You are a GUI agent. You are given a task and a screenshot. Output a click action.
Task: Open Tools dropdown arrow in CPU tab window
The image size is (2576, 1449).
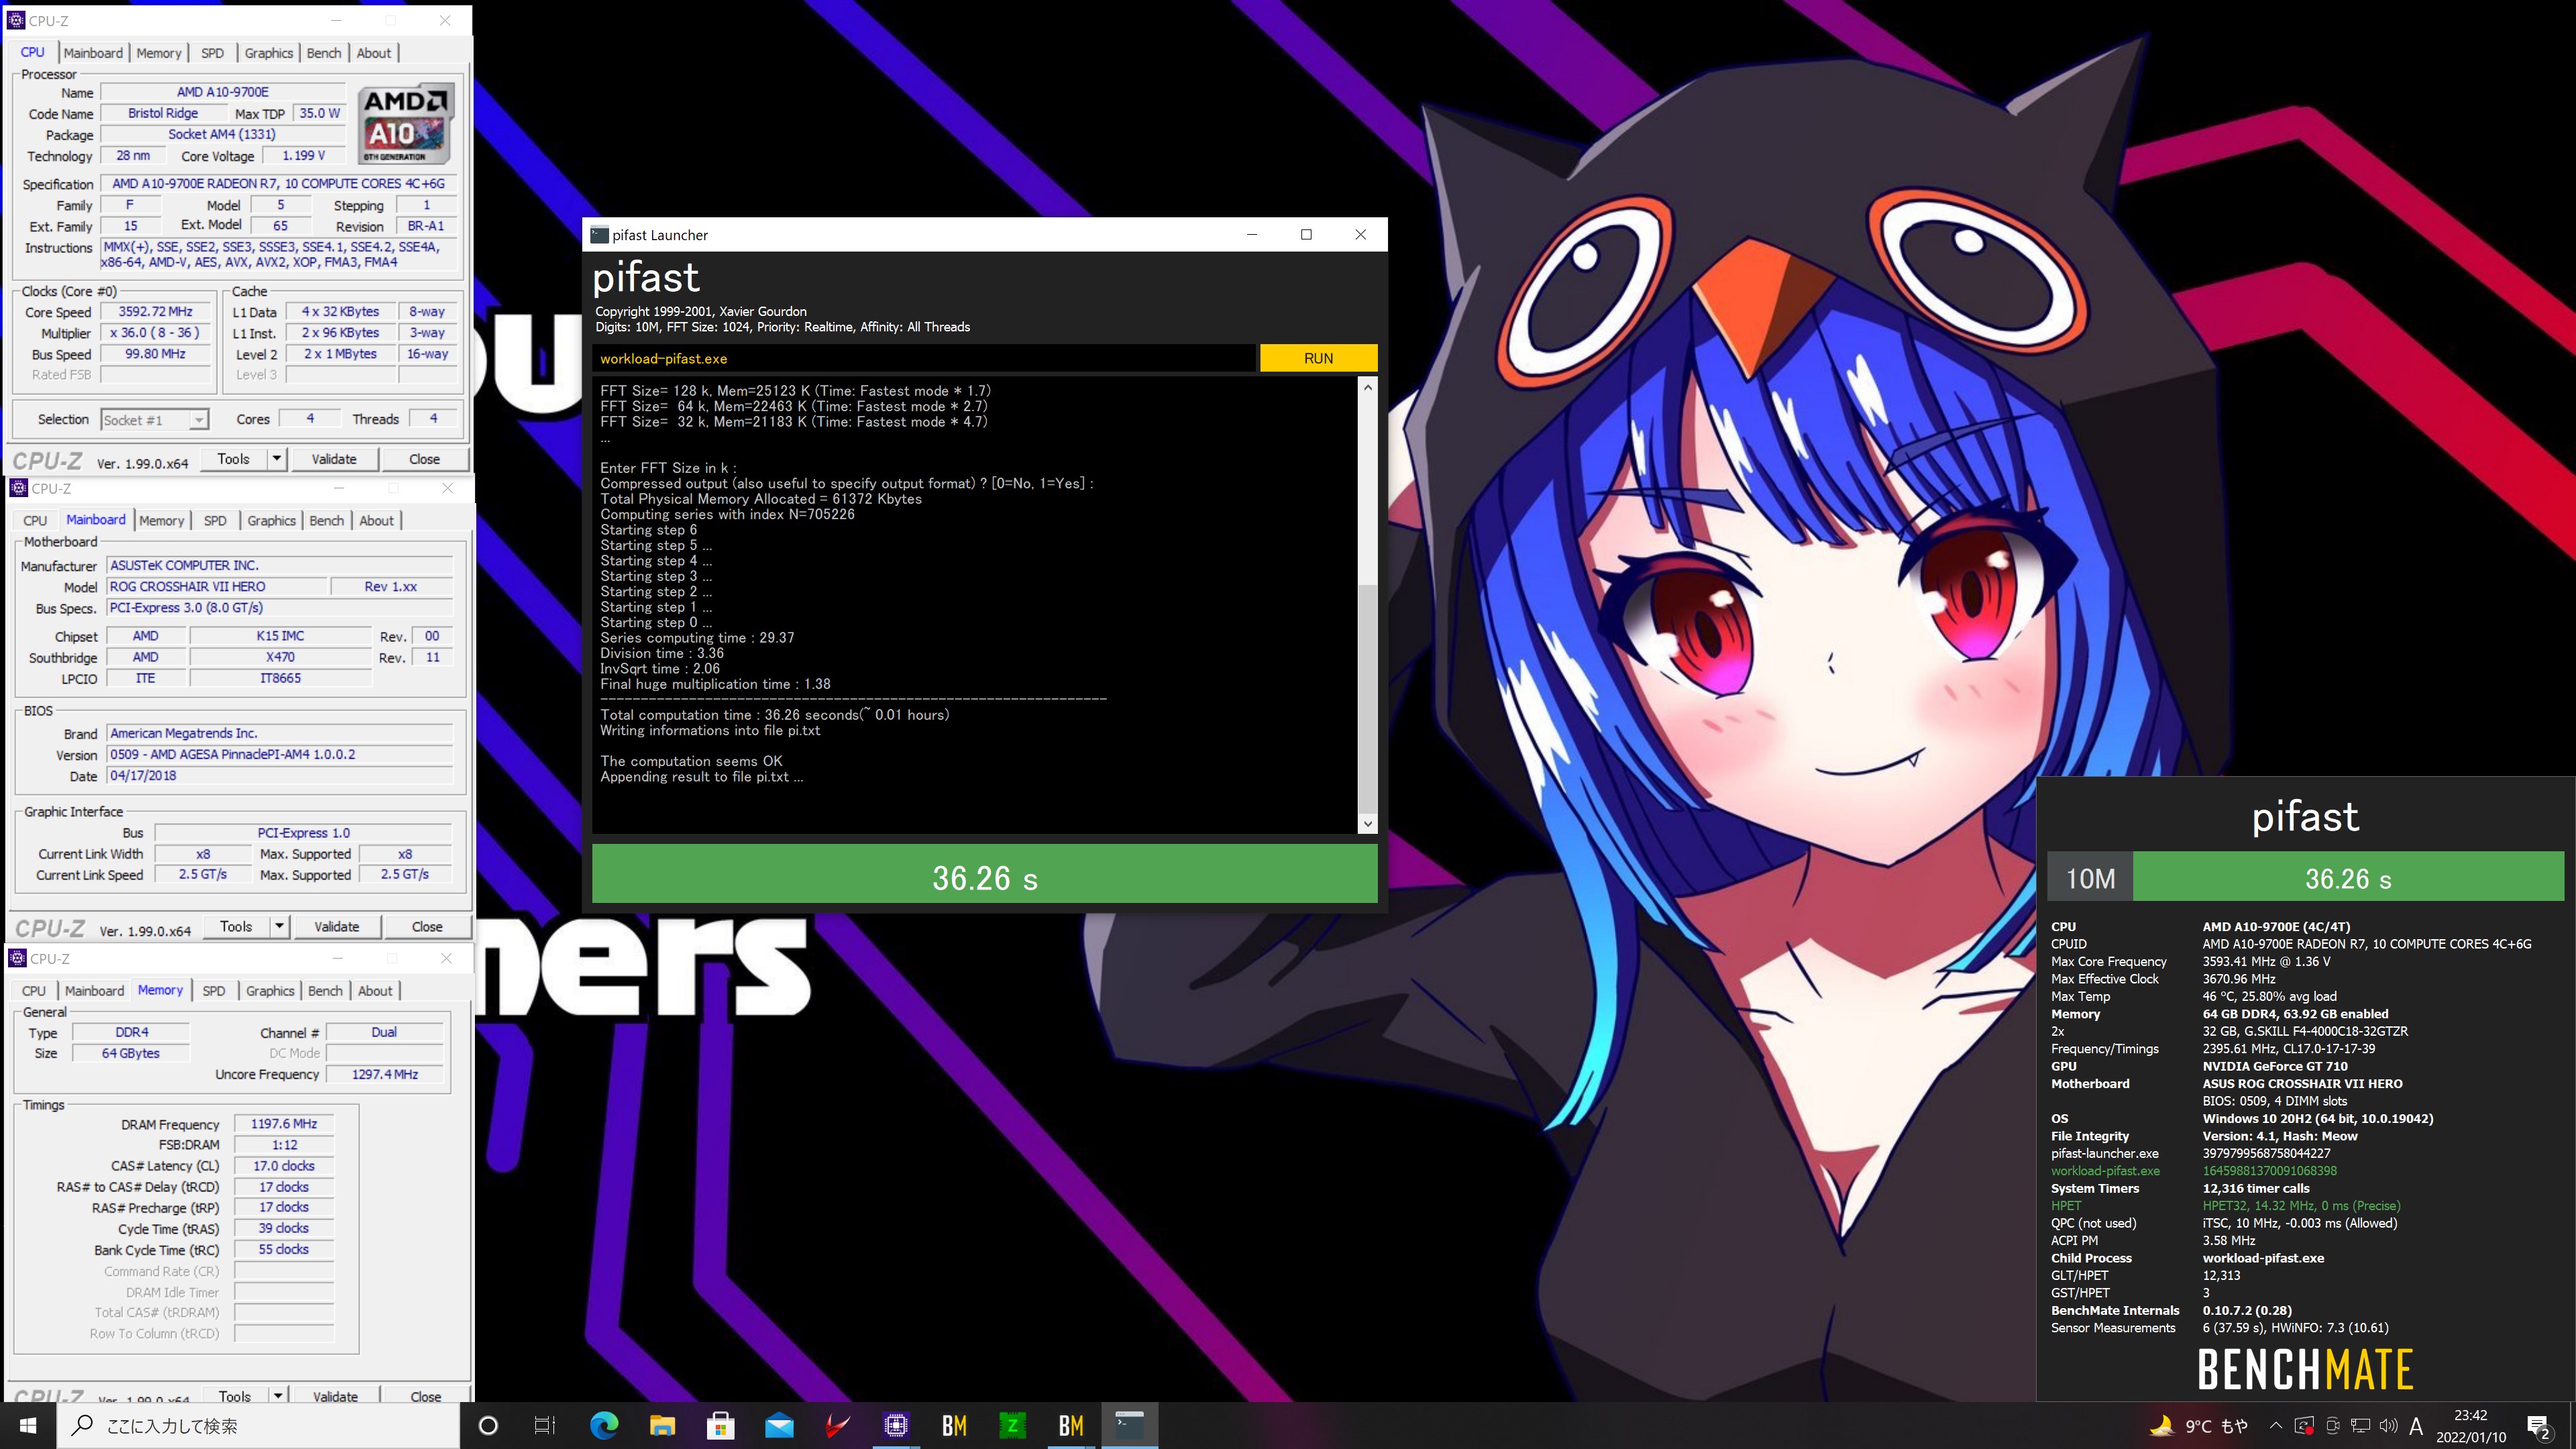pos(277,459)
